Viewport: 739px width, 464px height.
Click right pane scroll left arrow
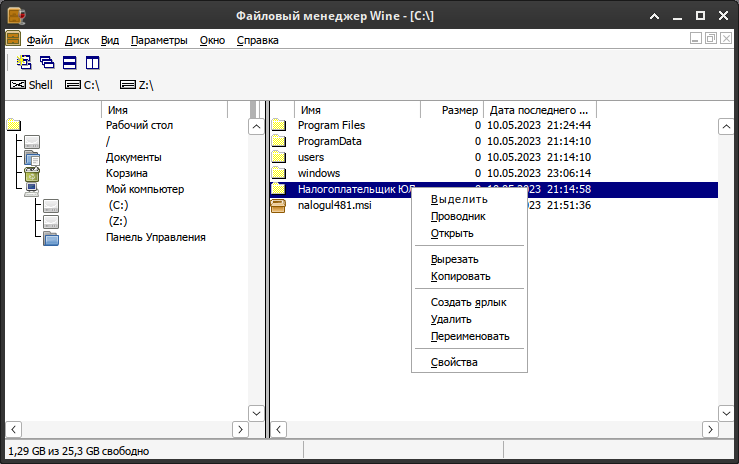pyautogui.click(x=279, y=429)
